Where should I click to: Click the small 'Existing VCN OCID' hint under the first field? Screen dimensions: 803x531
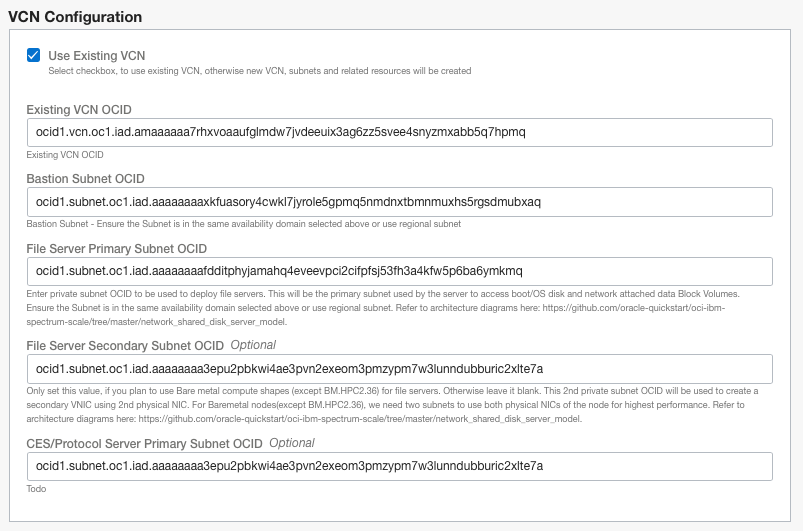click(x=65, y=155)
